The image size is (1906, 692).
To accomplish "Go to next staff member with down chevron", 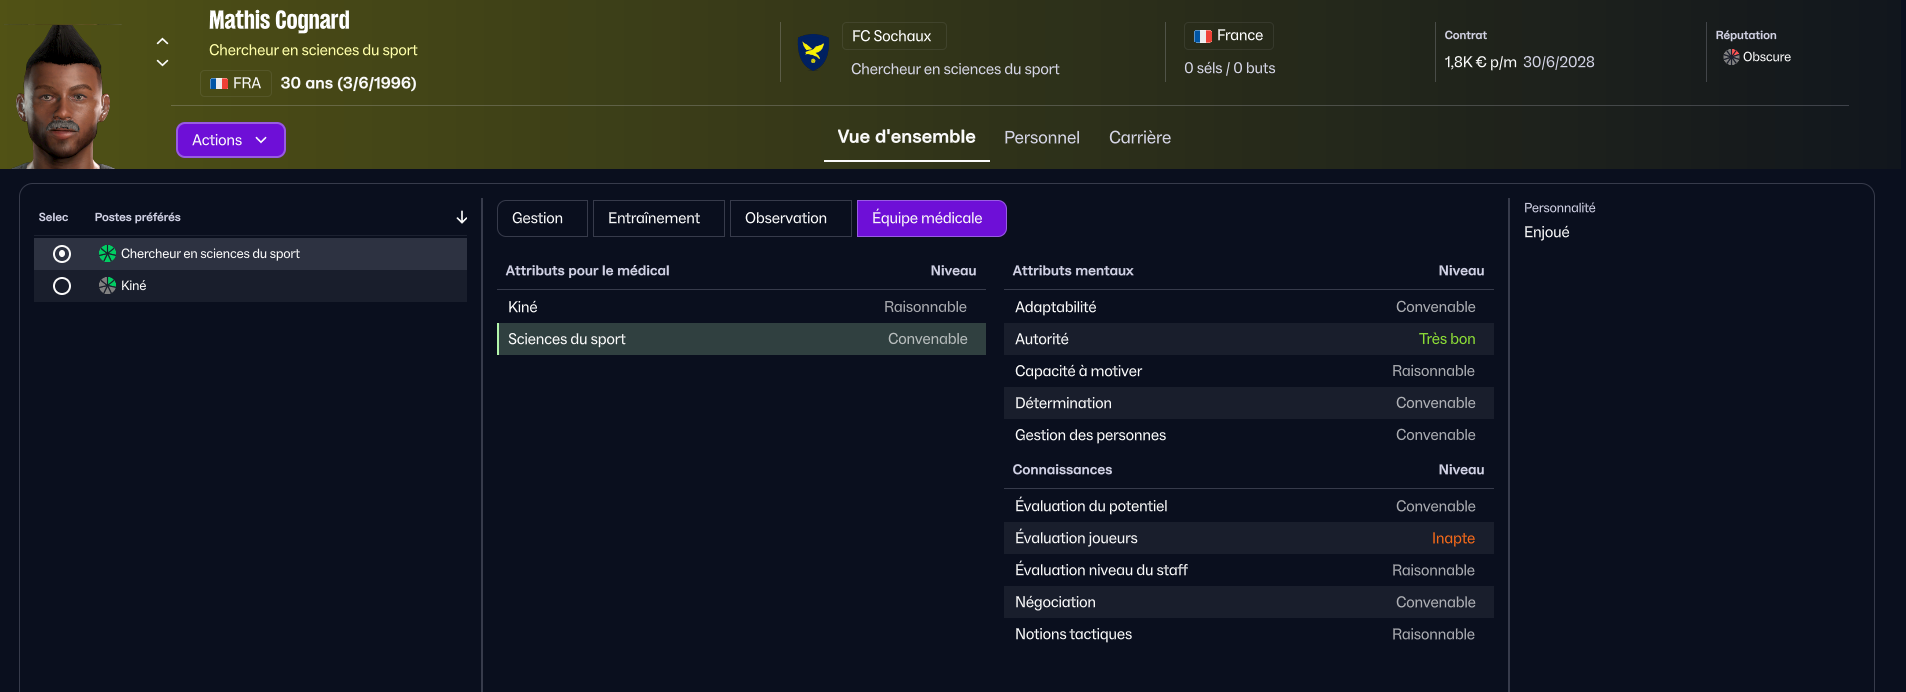I will point(162,63).
